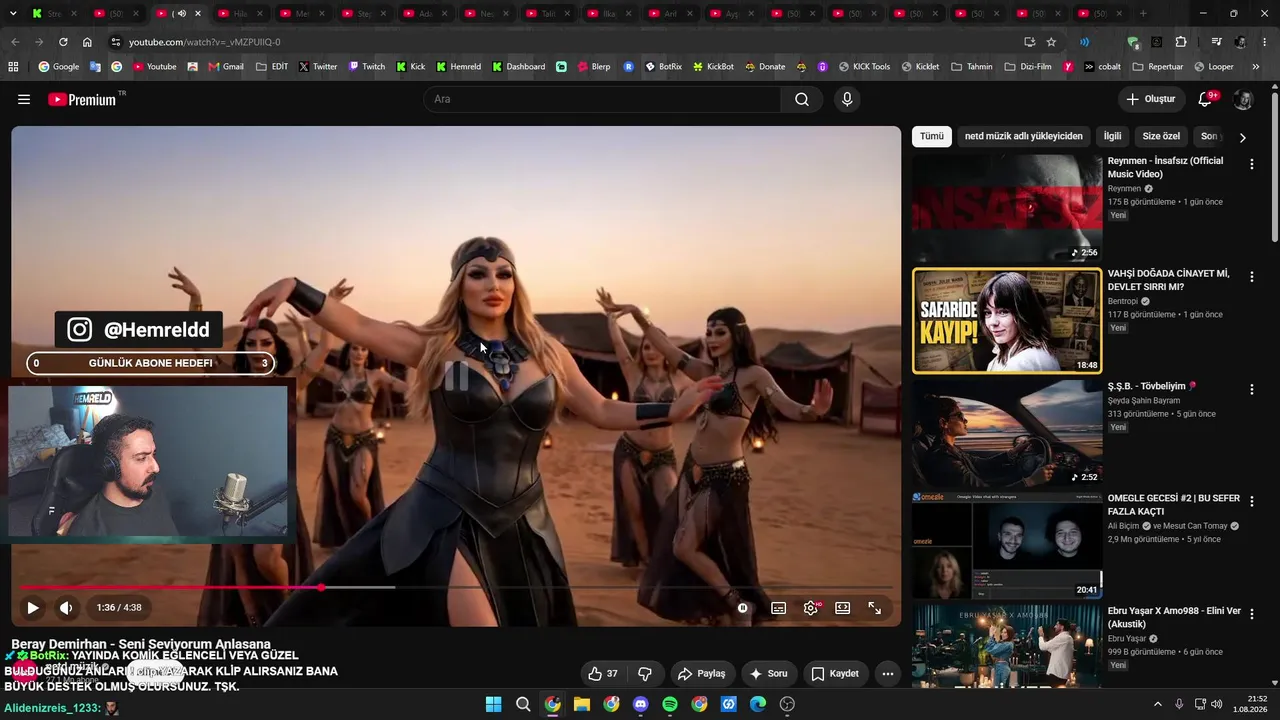Open the Gmail bookmark
Screen dimensions: 1280x720
pos(226,67)
